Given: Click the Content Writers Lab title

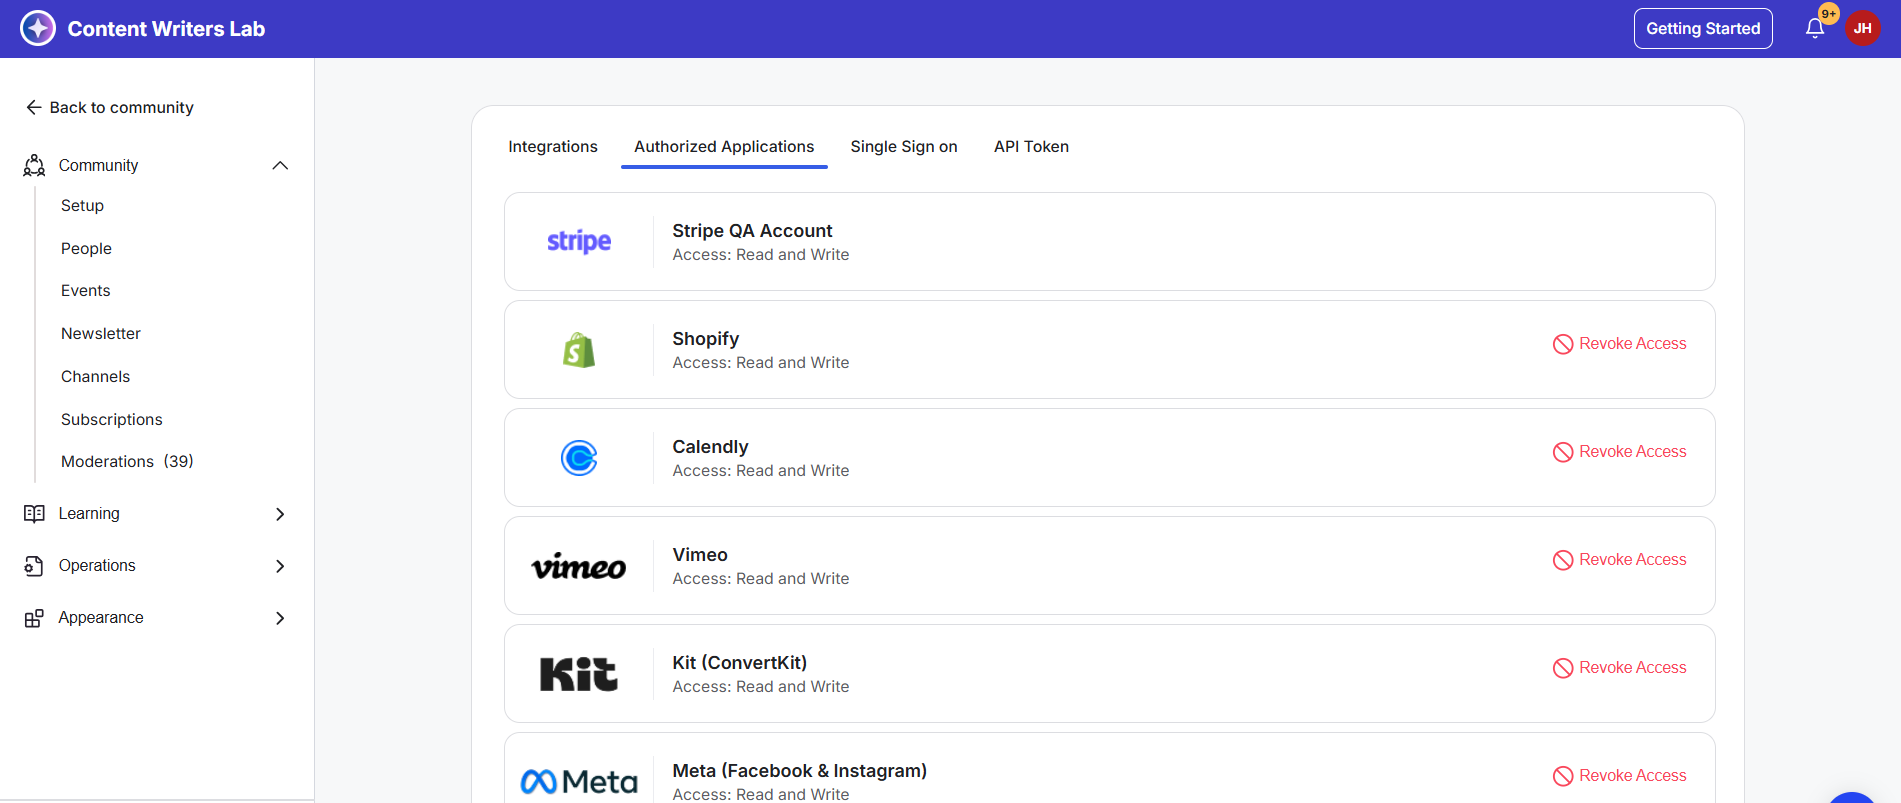Looking at the screenshot, I should (166, 29).
